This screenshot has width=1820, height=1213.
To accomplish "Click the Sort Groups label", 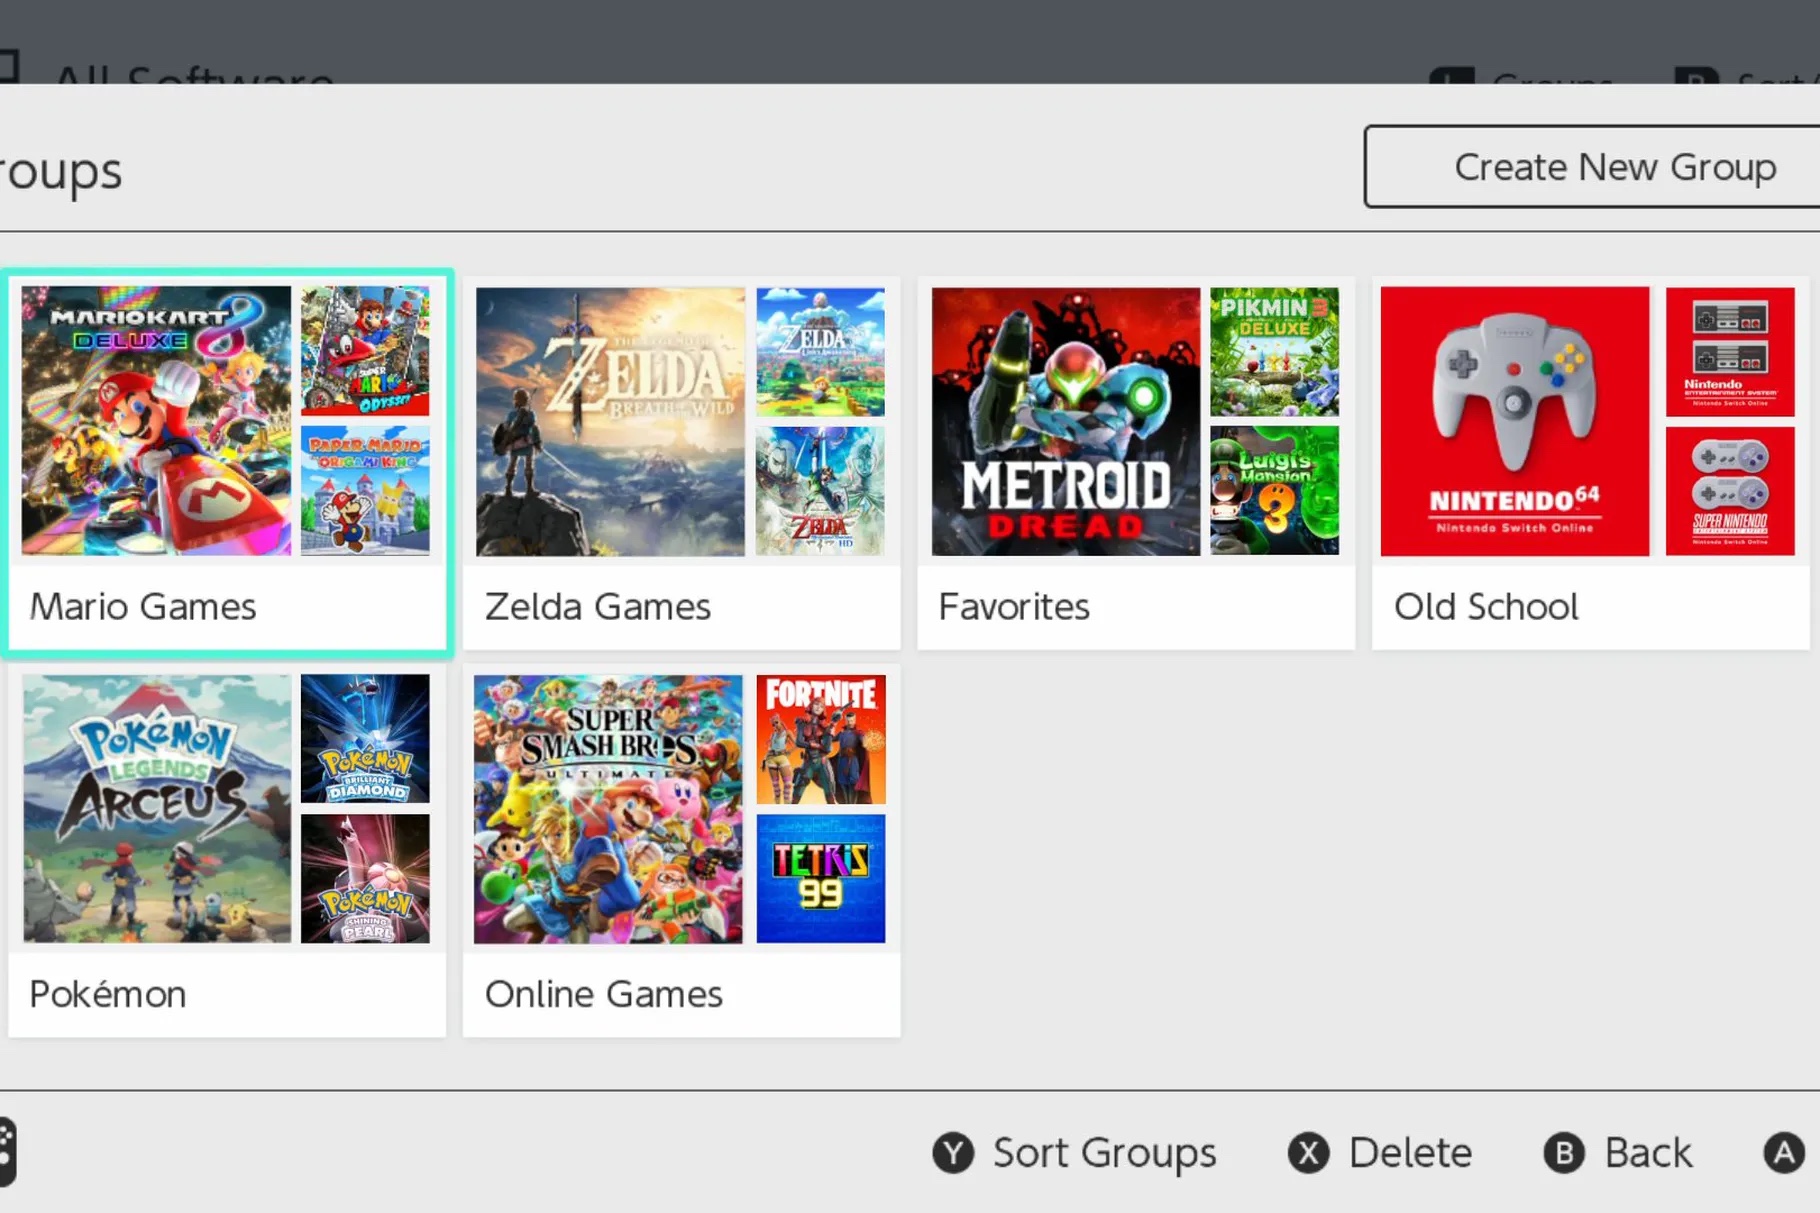I will (x=1104, y=1153).
